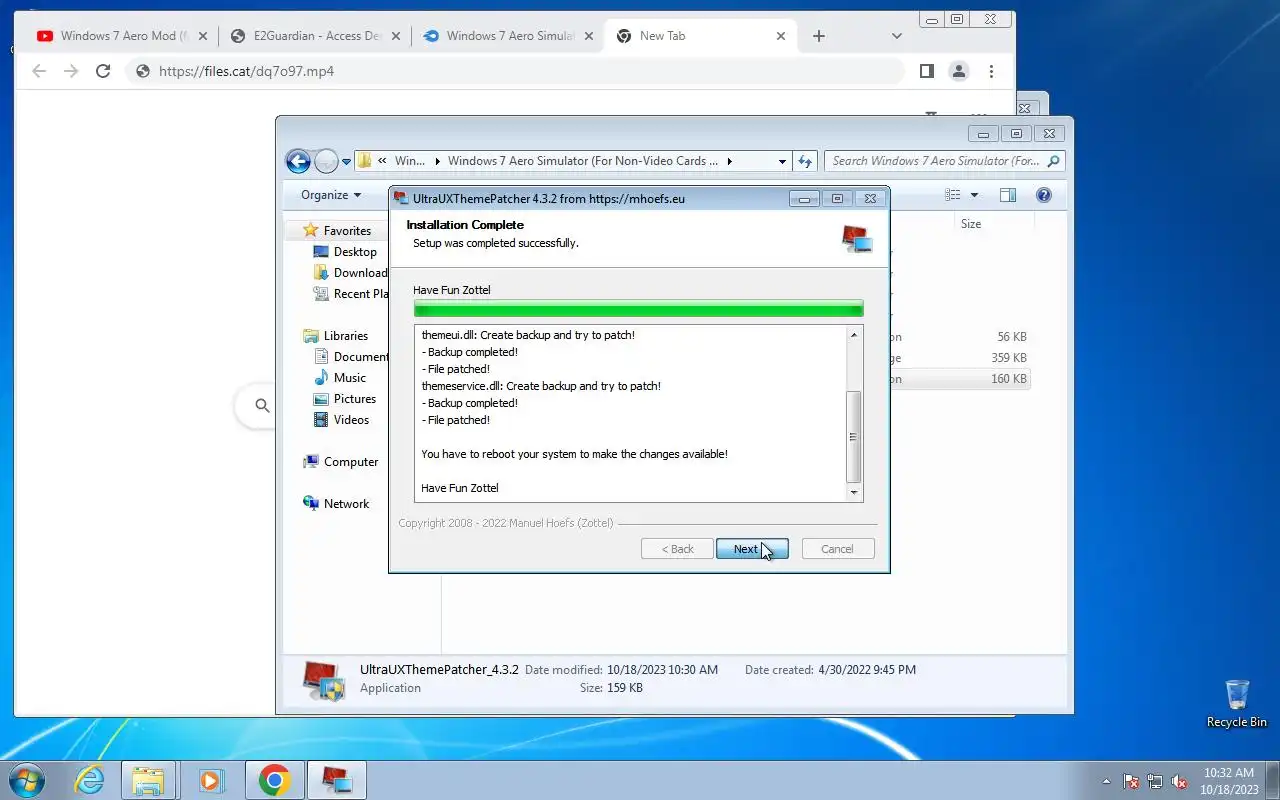Click 'themeui.dll: Create backup' log line

[528, 335]
